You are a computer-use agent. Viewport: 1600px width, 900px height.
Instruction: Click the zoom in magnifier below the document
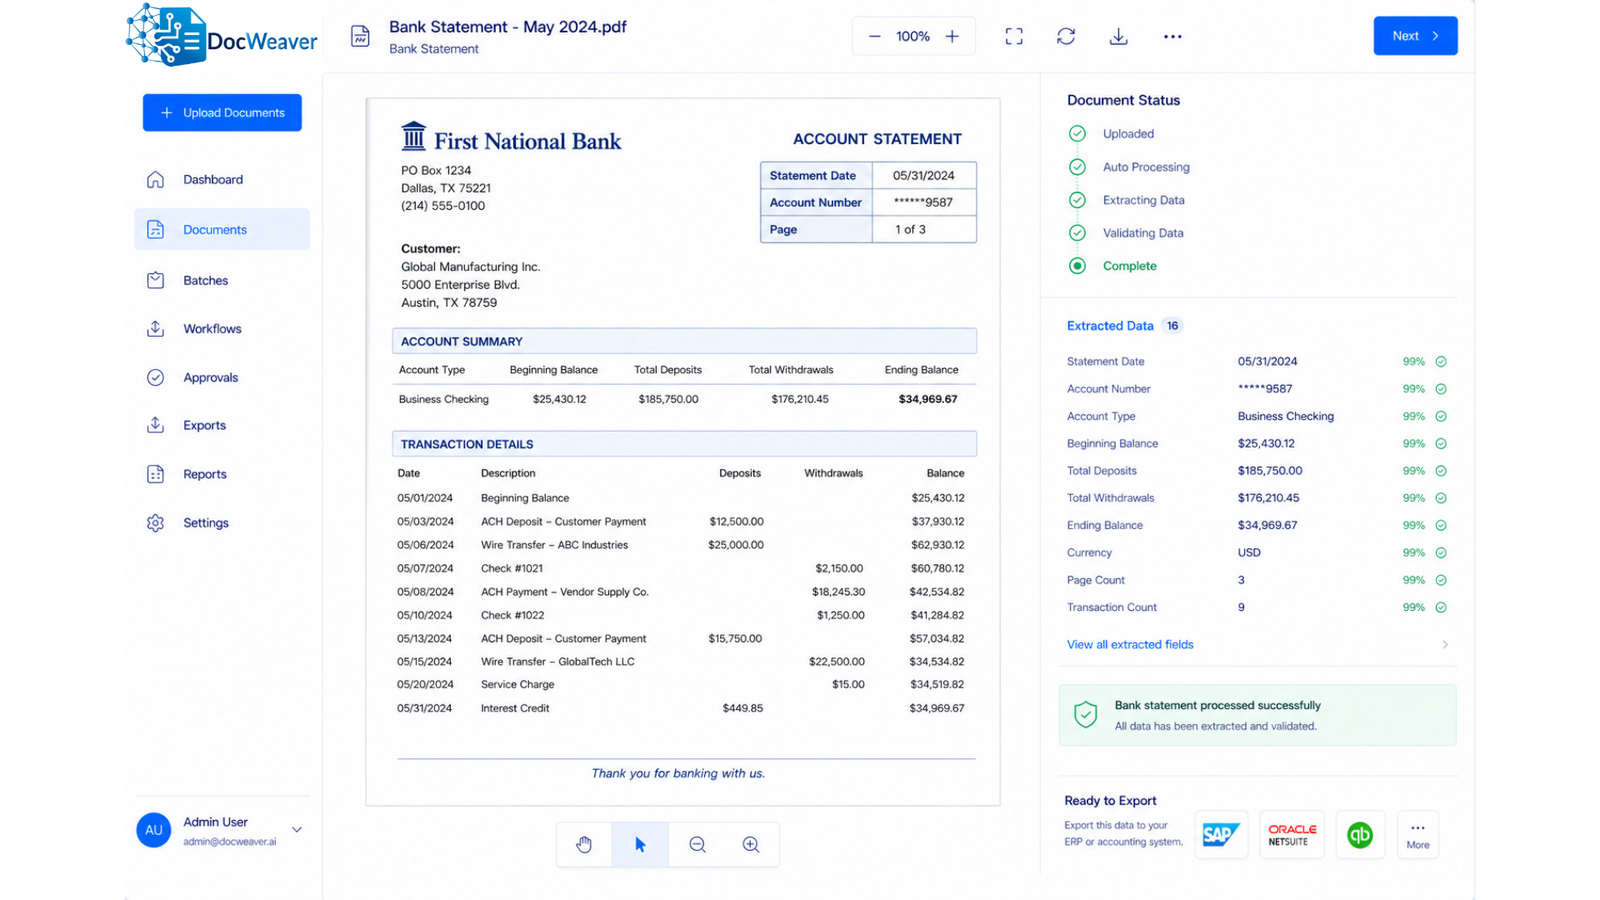pos(751,845)
